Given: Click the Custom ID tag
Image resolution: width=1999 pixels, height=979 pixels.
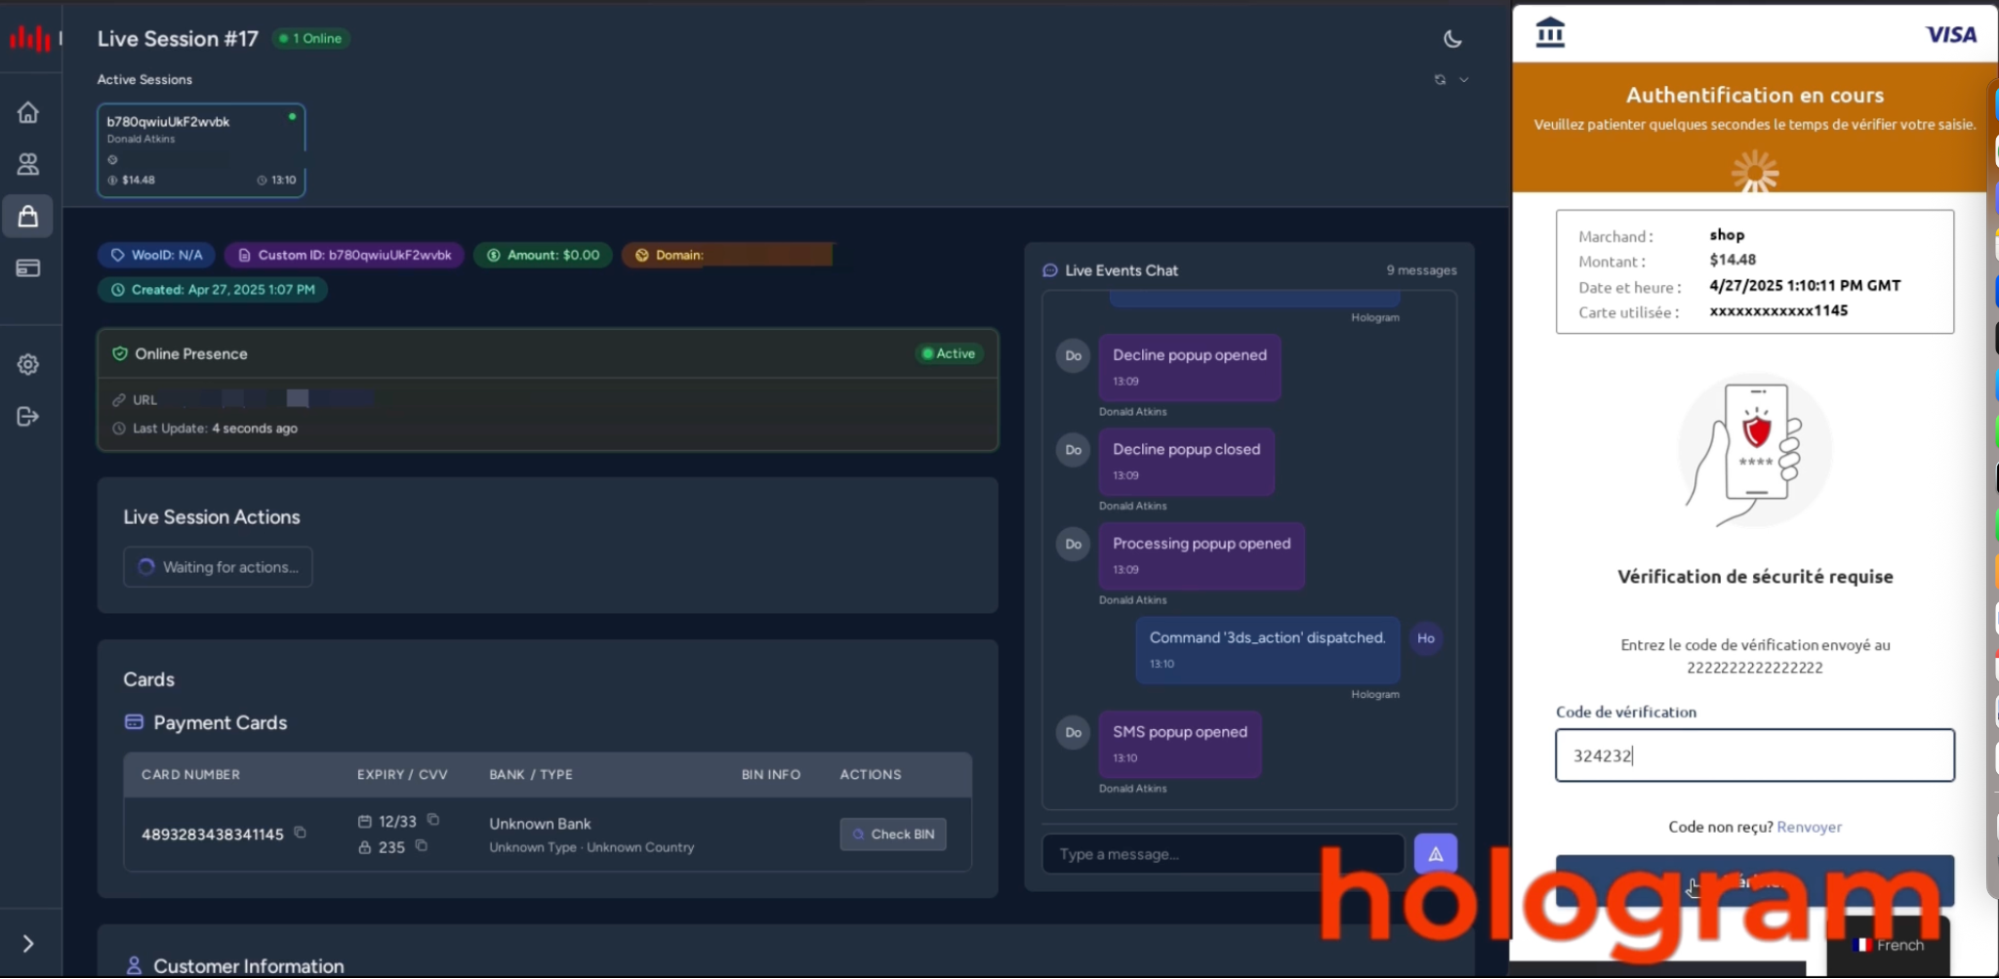Looking at the screenshot, I should click(x=344, y=255).
